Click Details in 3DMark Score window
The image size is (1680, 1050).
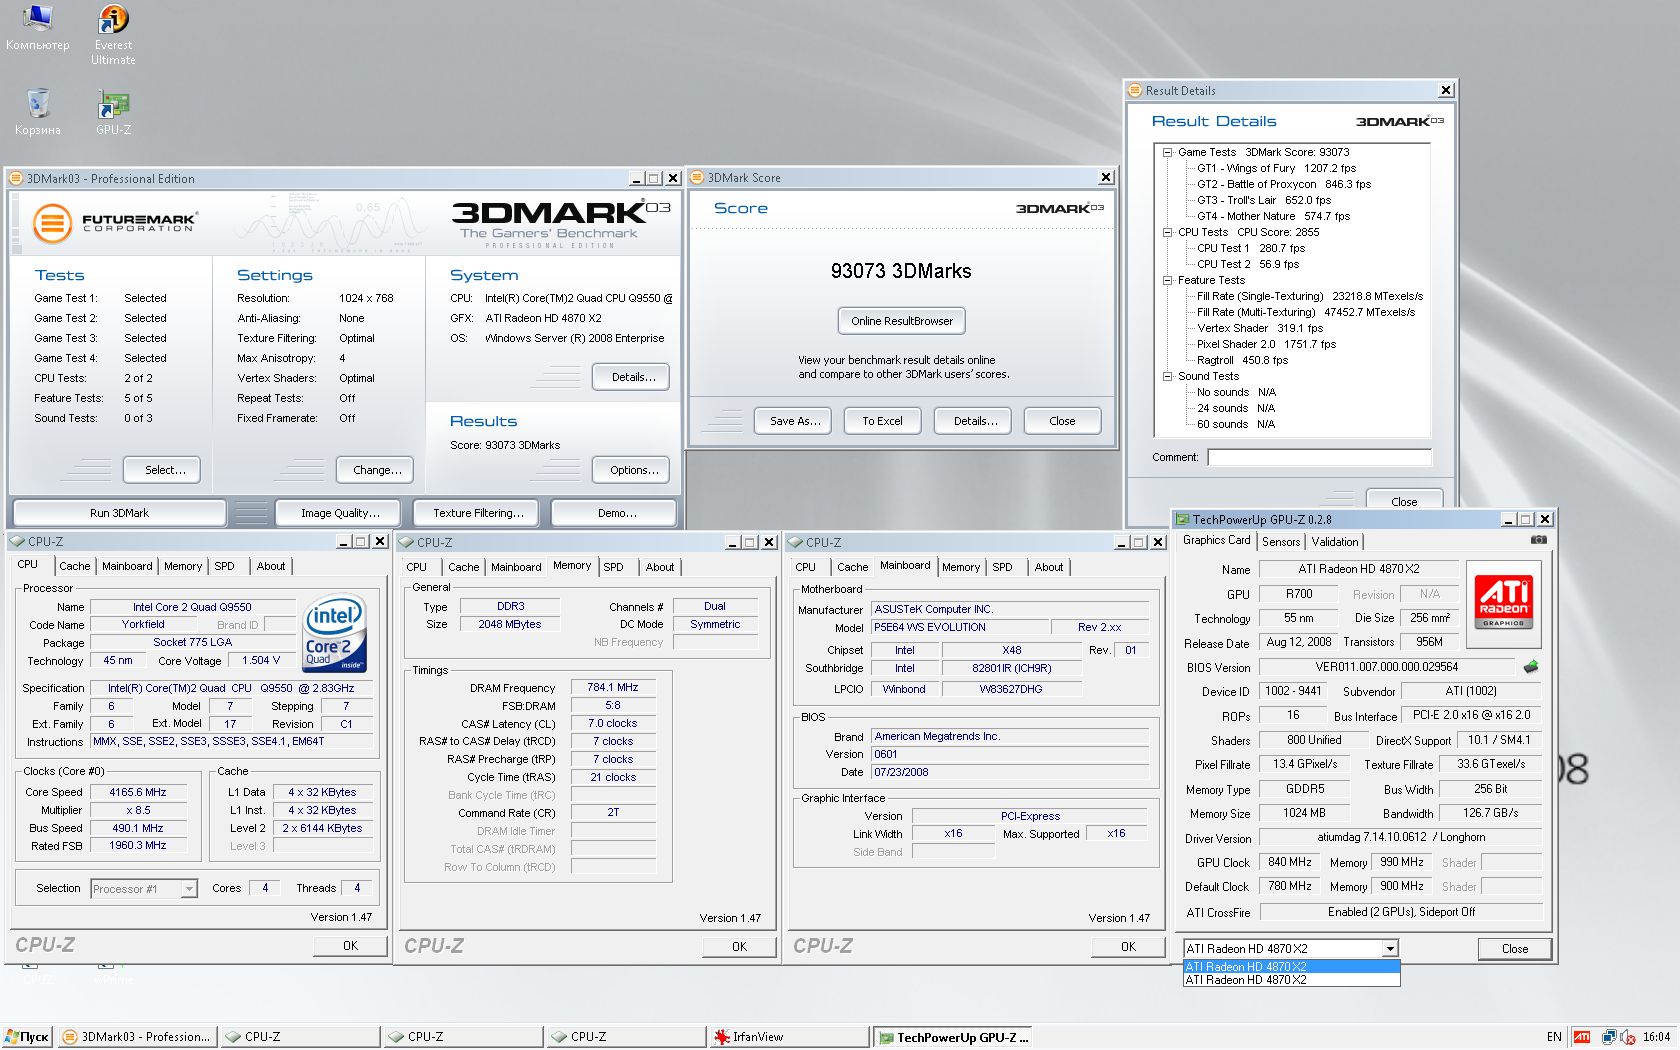coord(975,421)
